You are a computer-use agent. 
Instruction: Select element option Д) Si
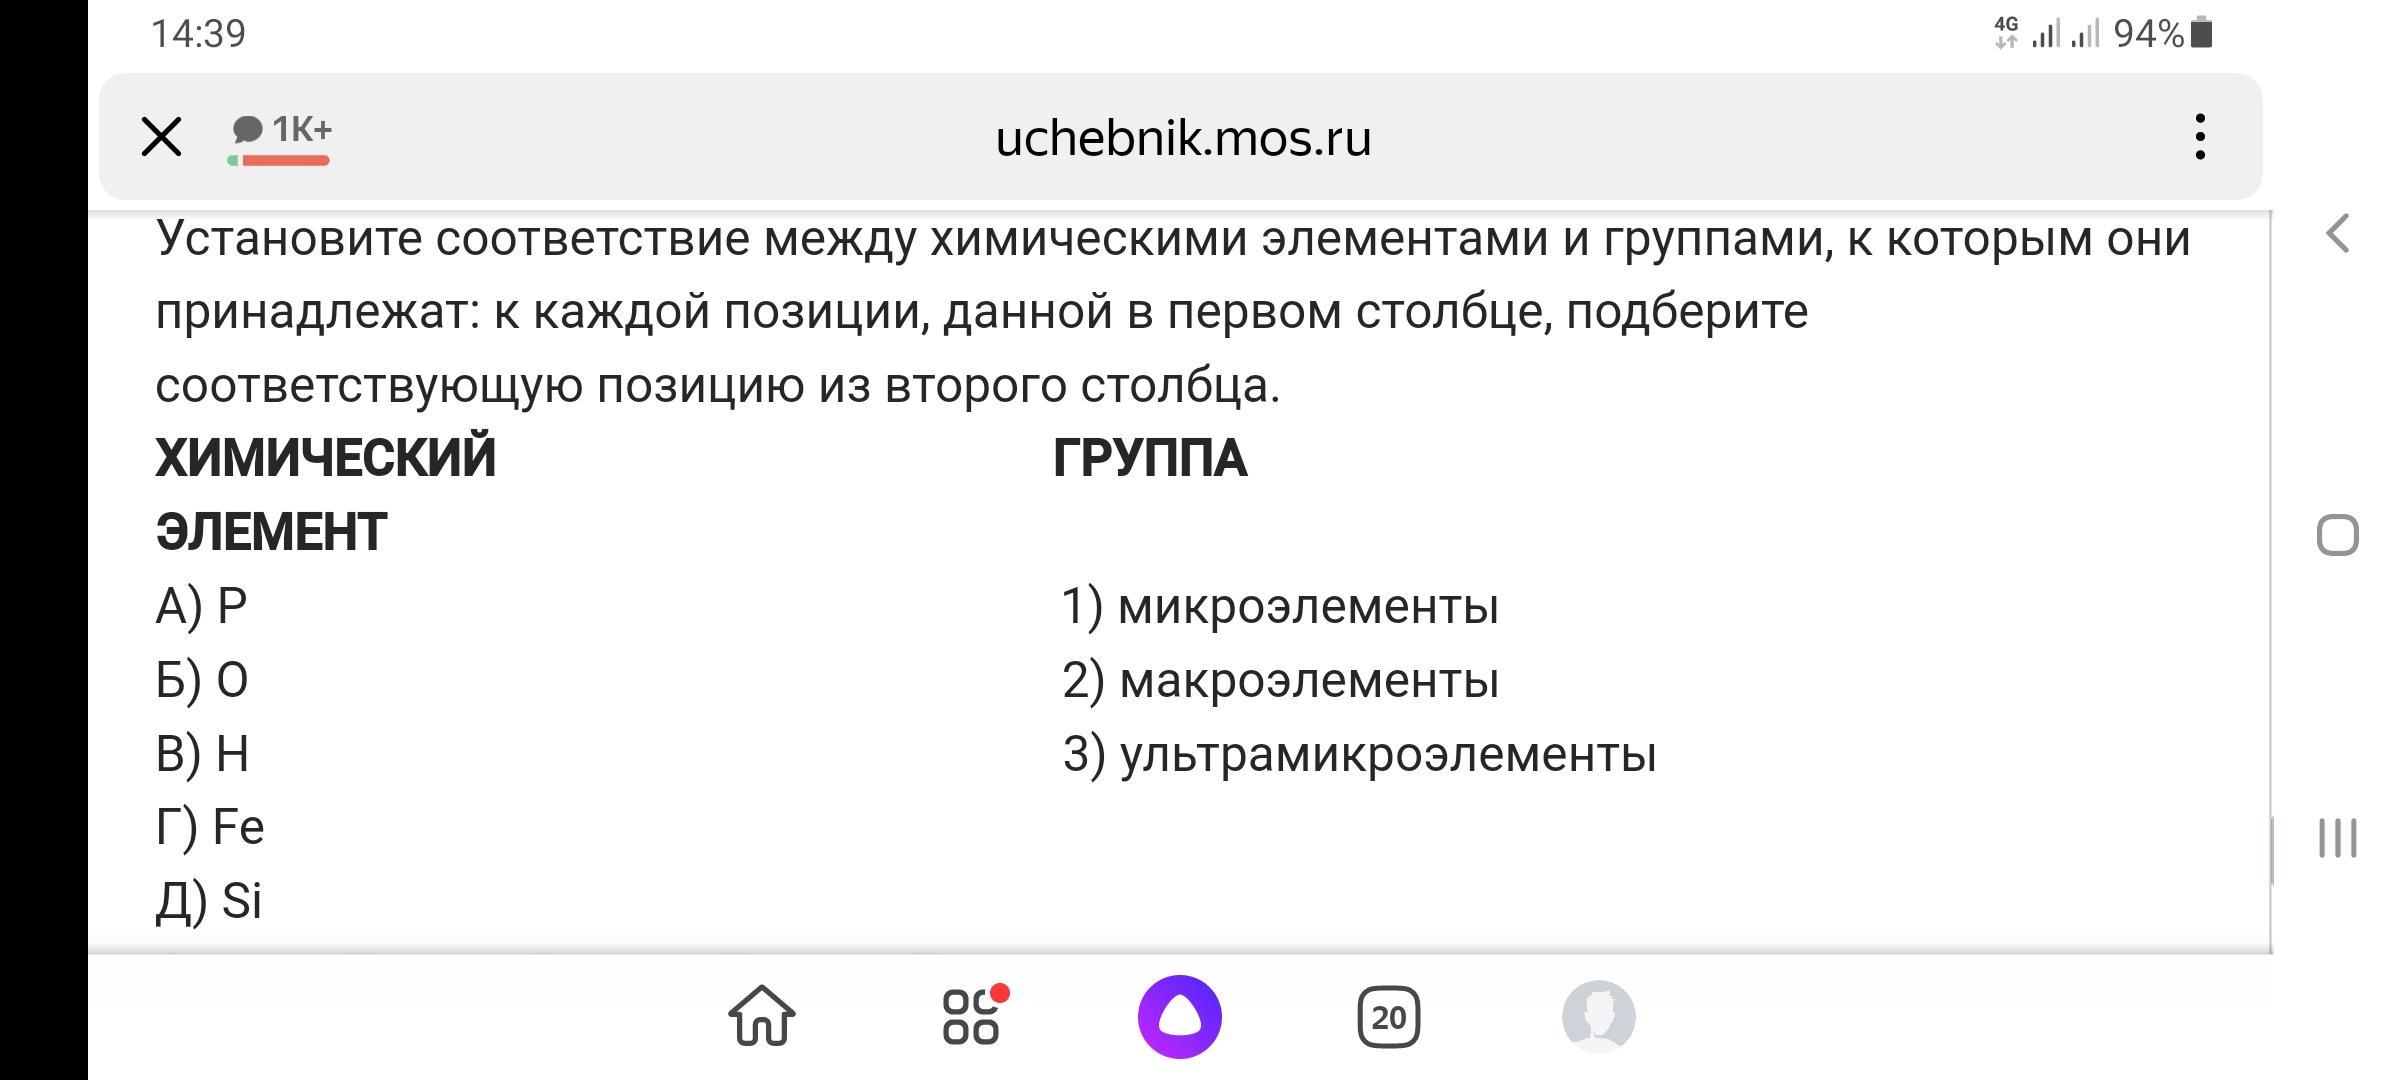[209, 901]
